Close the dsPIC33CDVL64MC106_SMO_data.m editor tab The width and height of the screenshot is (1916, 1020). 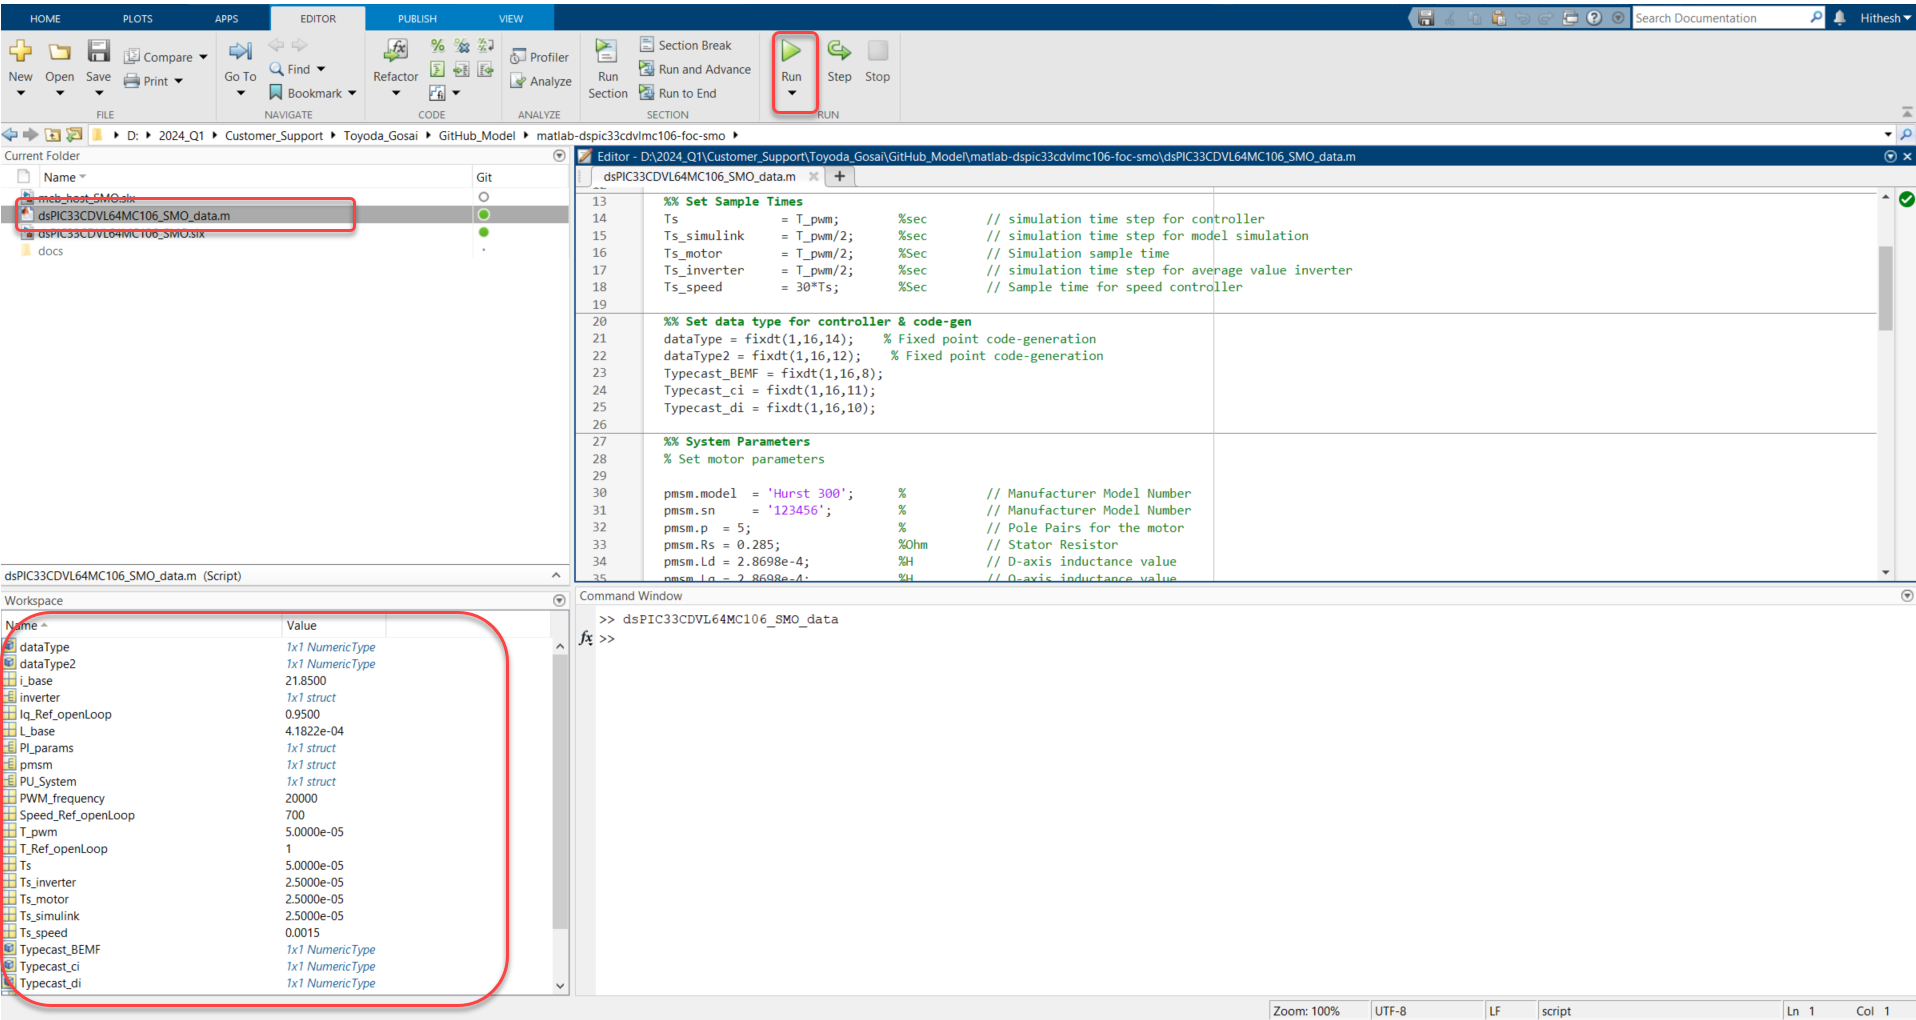(813, 177)
